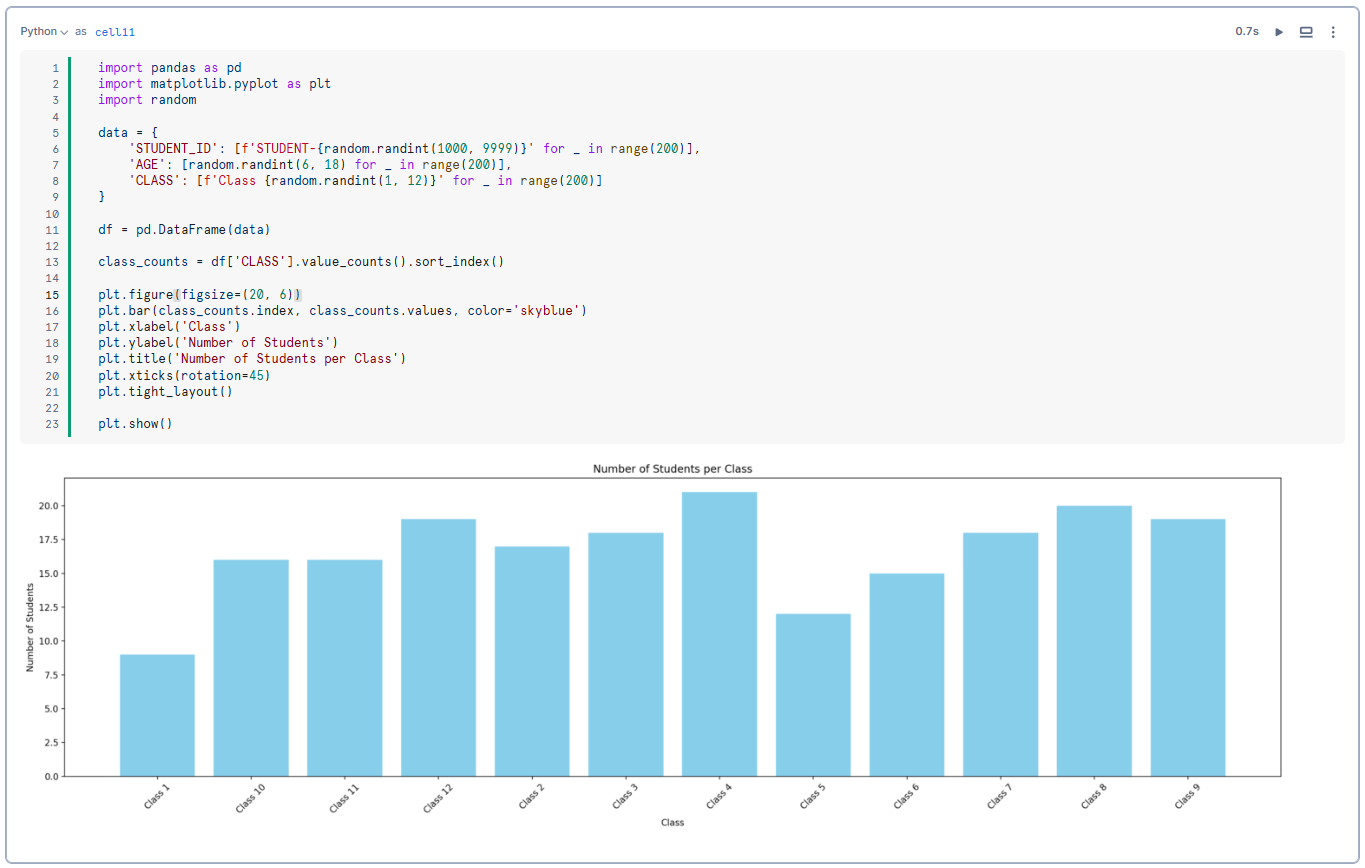Click the plt.show() line of code
The image size is (1365, 868).
click(x=135, y=424)
